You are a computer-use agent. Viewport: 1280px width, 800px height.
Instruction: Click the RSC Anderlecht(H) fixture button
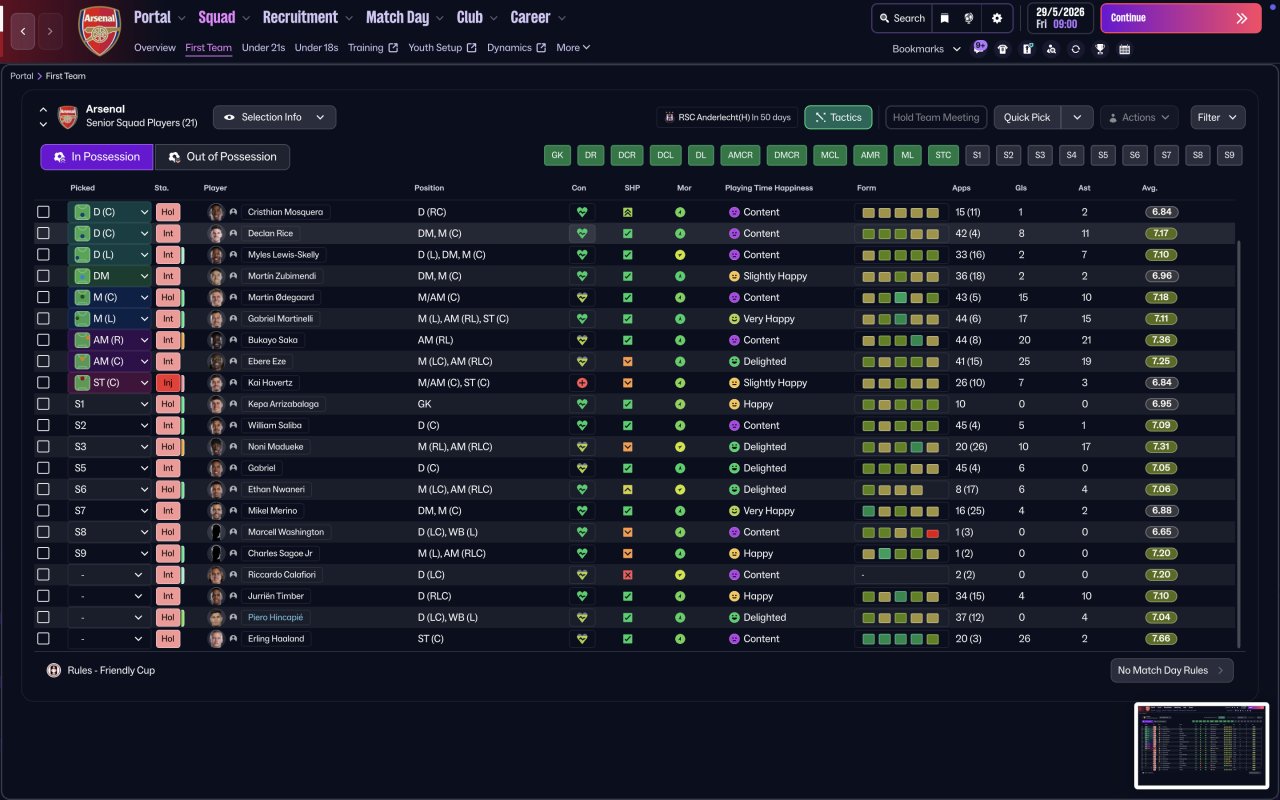point(726,117)
